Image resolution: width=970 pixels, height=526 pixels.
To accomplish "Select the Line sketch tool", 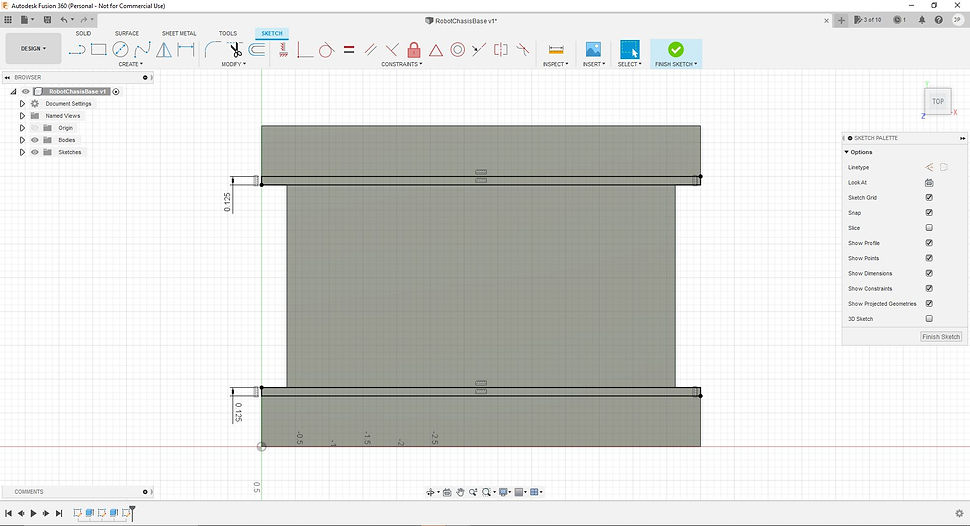I will tap(77, 50).
